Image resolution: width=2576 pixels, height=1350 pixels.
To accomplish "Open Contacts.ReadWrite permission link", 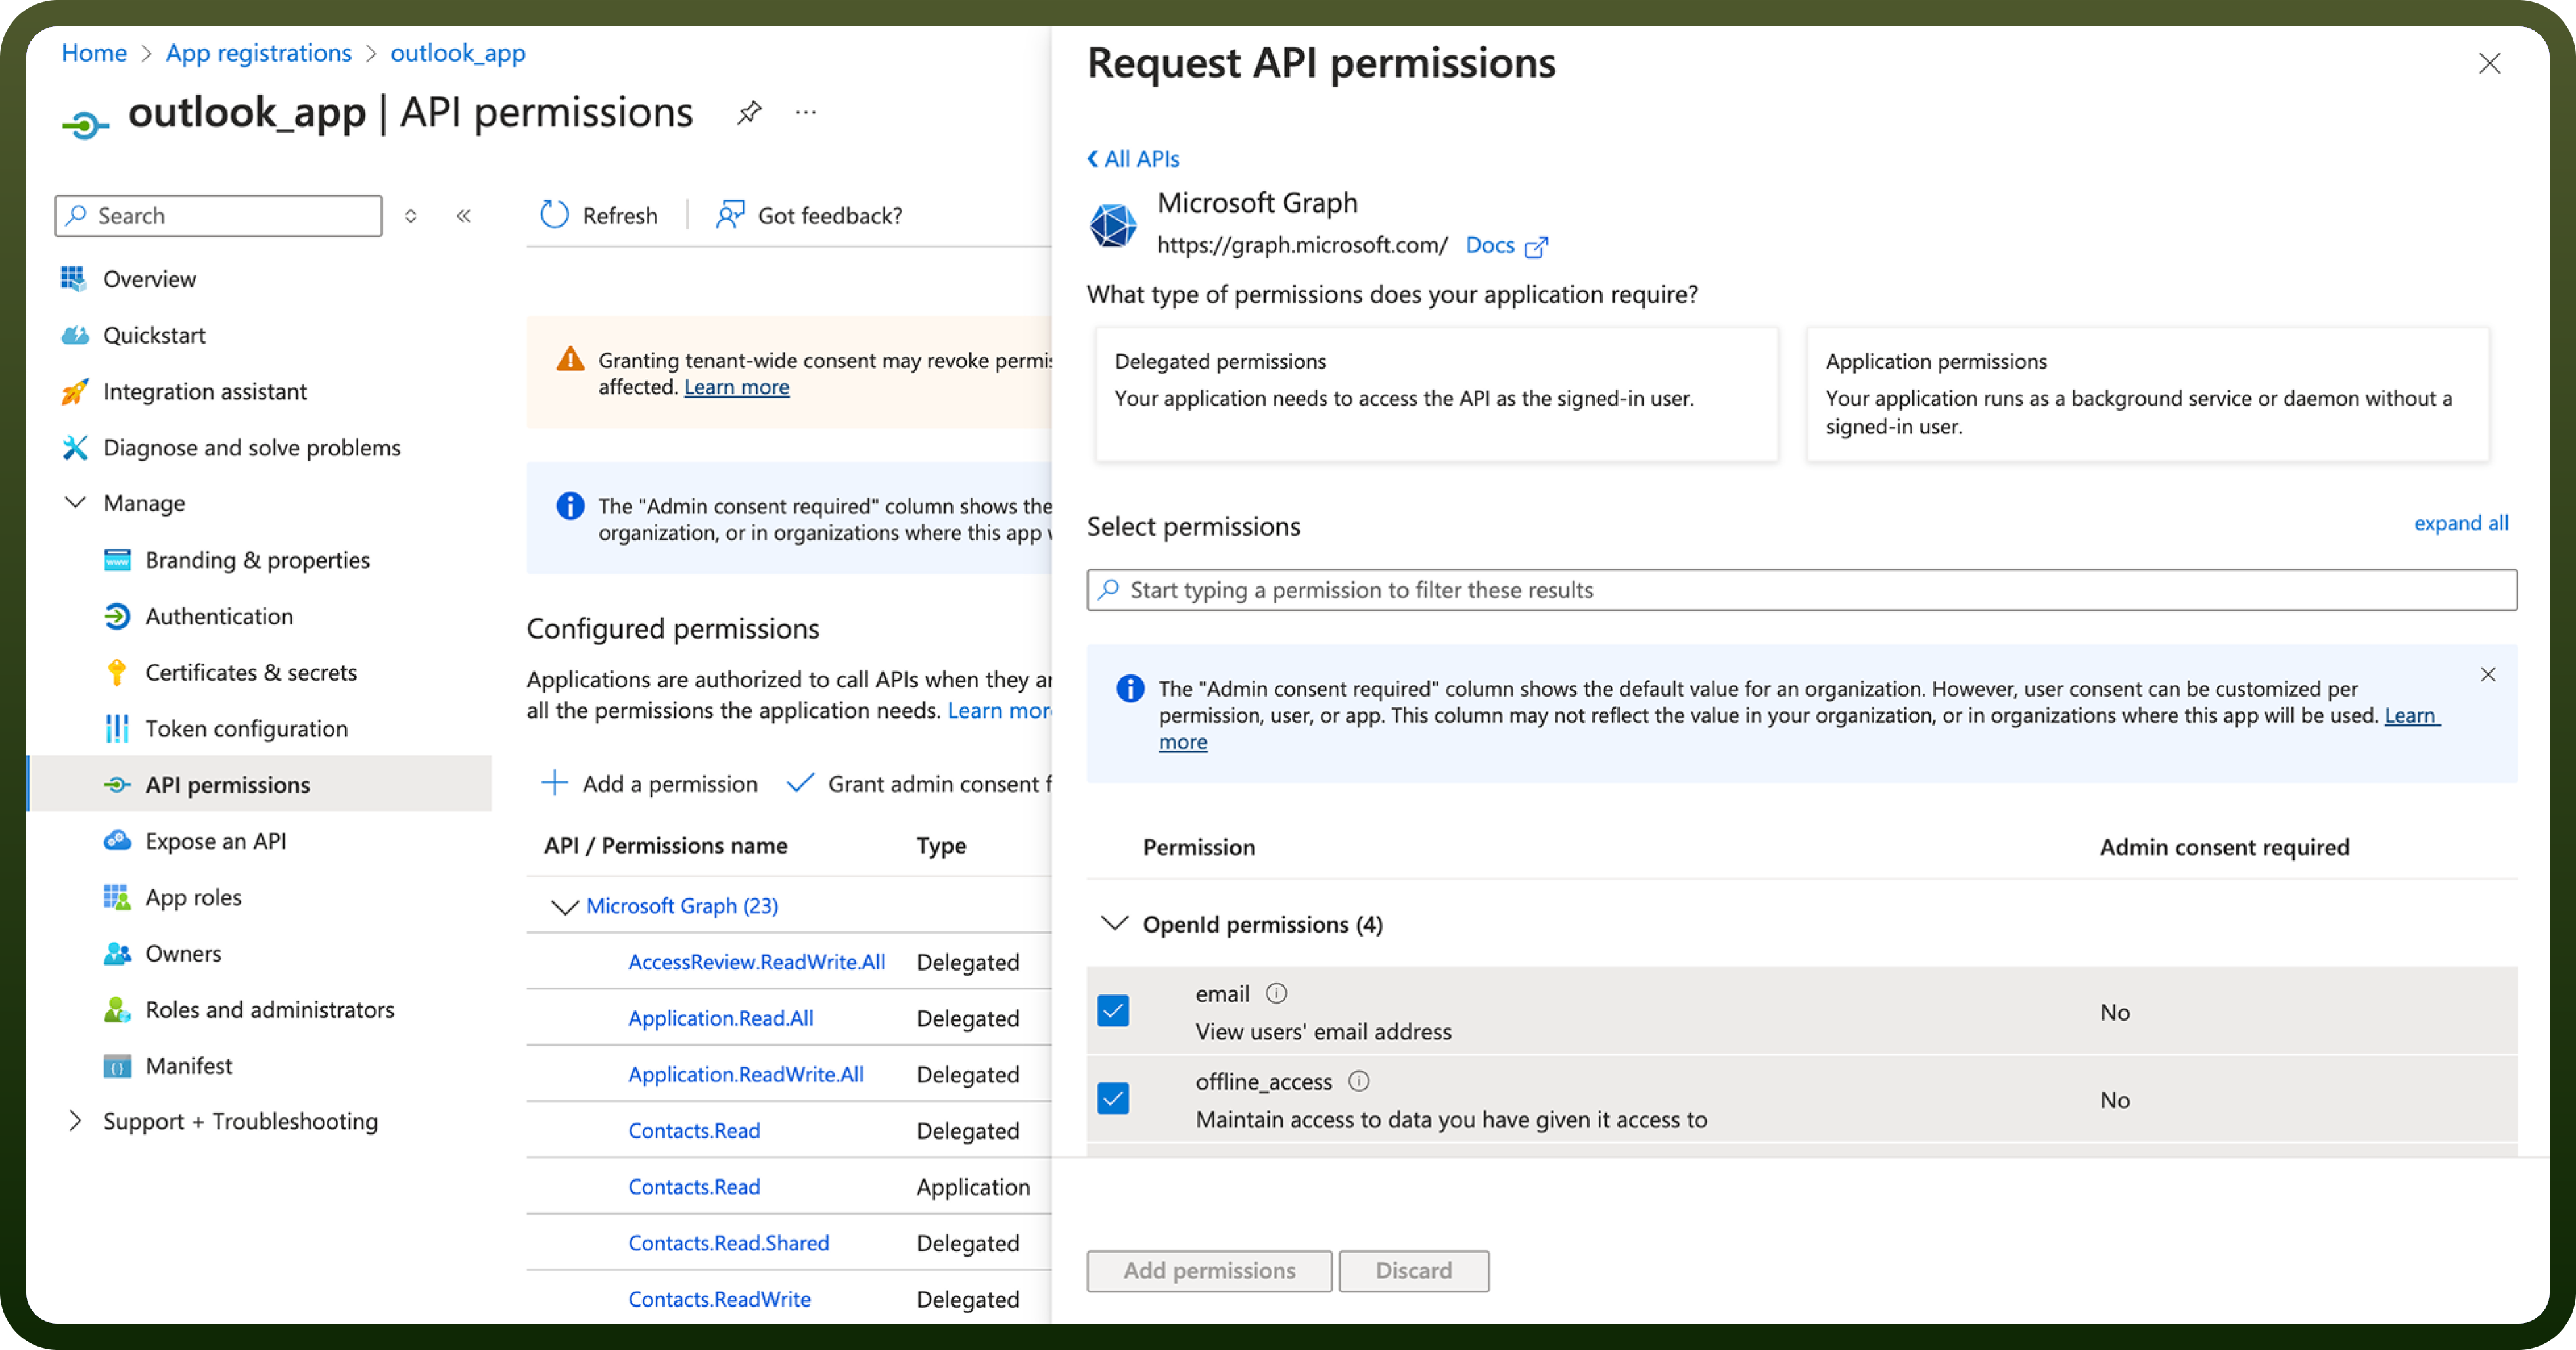I will [719, 1299].
